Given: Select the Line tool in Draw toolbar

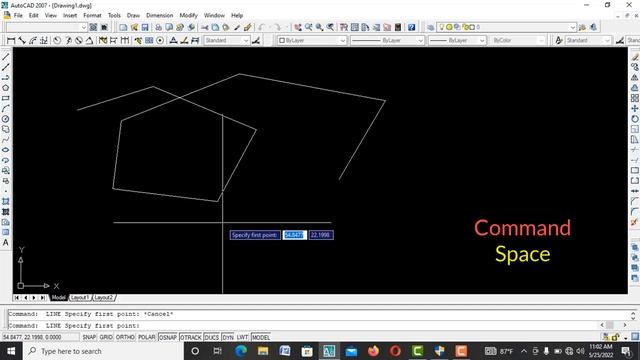Looking at the screenshot, I should point(6,57).
